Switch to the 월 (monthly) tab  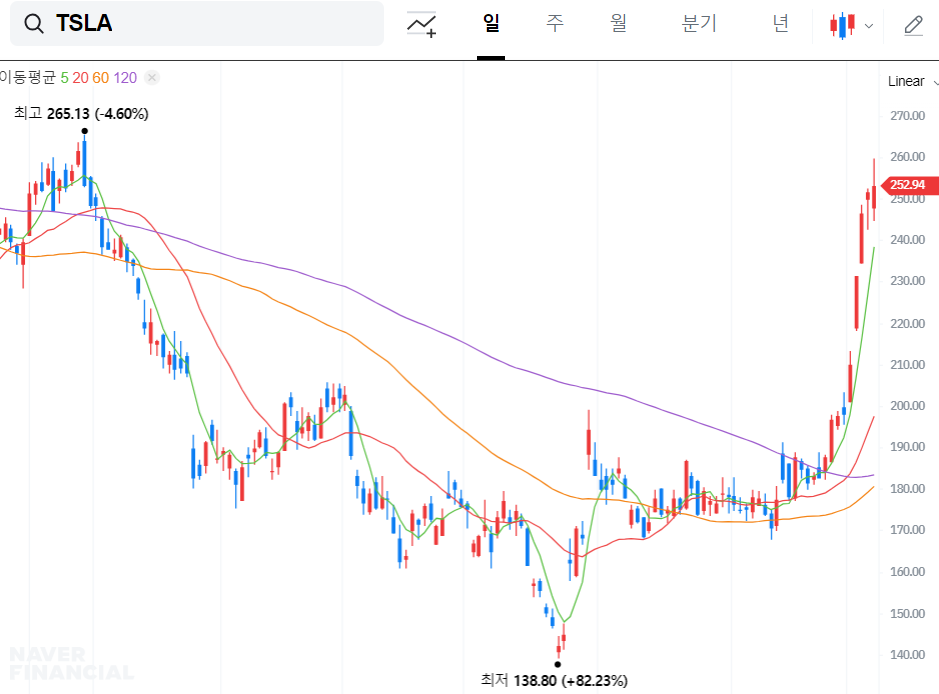click(x=619, y=24)
